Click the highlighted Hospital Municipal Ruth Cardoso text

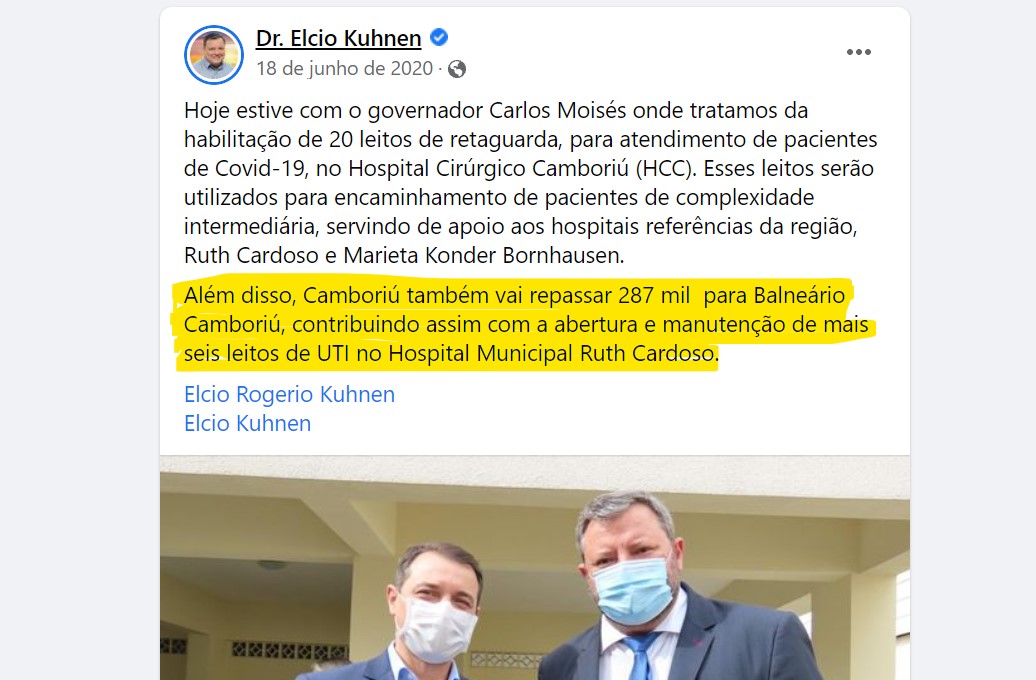[552, 354]
